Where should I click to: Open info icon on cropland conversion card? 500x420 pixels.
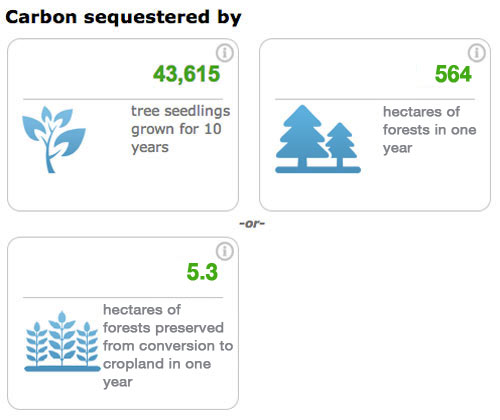coord(225,251)
